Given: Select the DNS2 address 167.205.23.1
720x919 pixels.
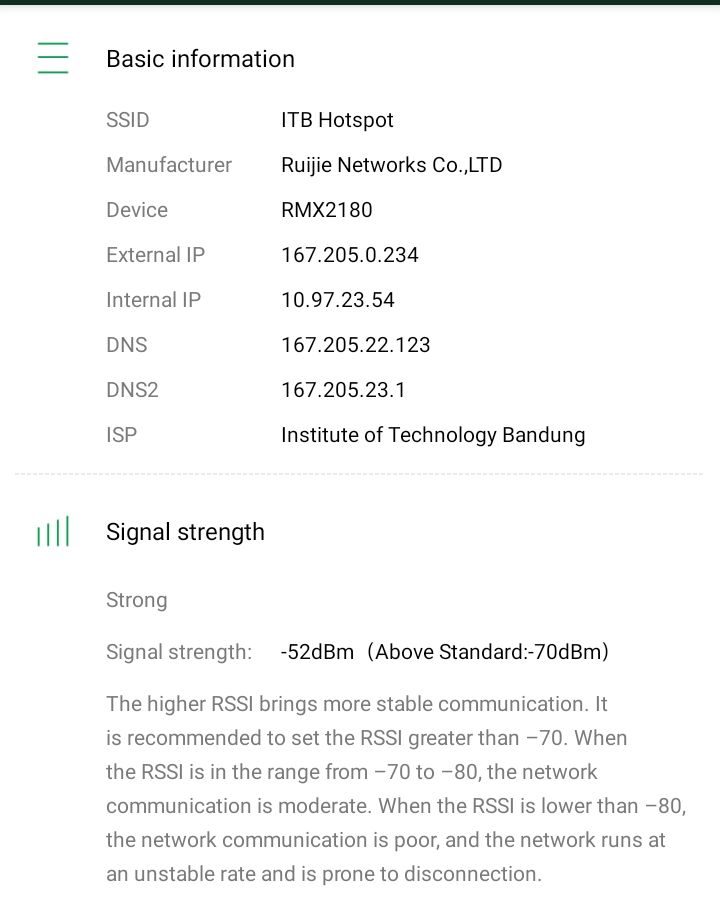Looking at the screenshot, I should pos(343,390).
